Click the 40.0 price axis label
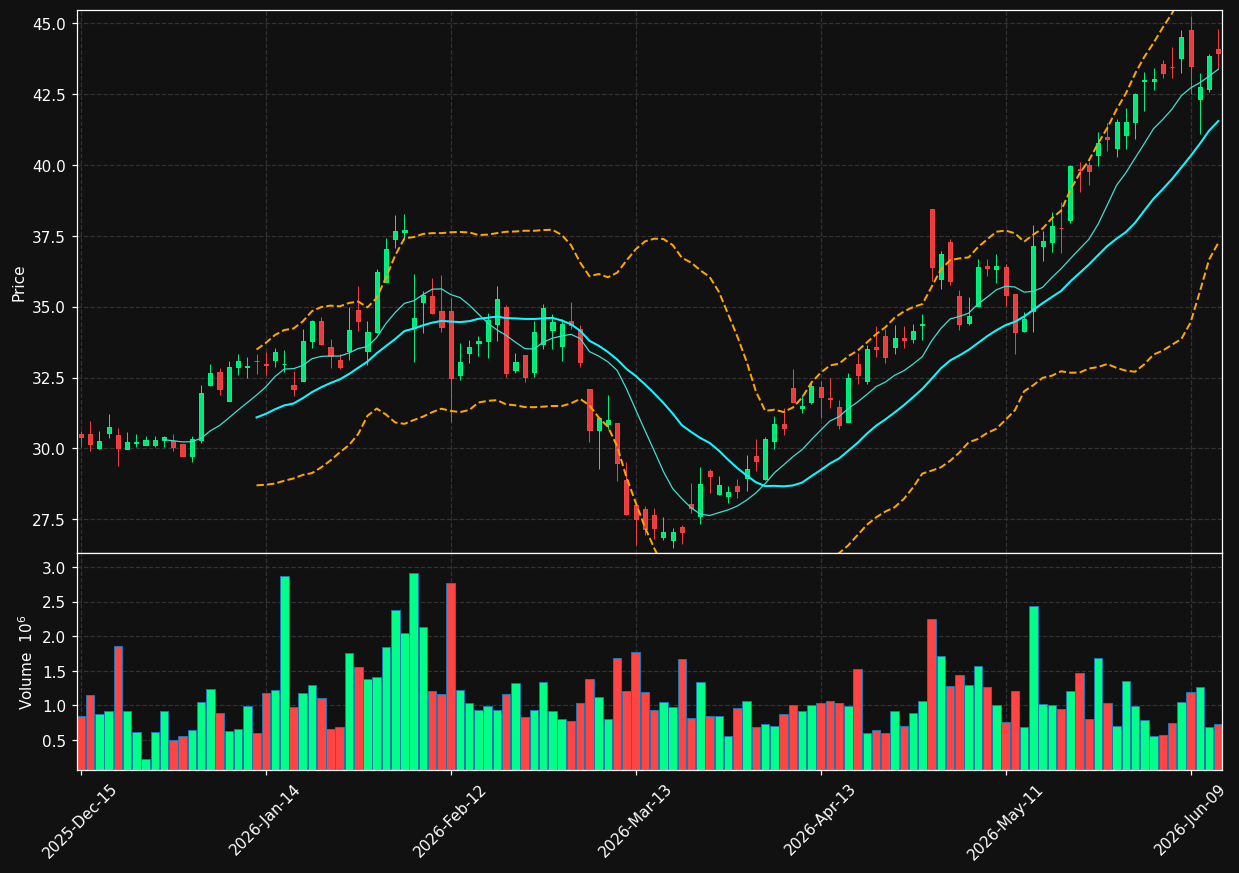Screen dimensions: 1239x873 click(x=50, y=166)
